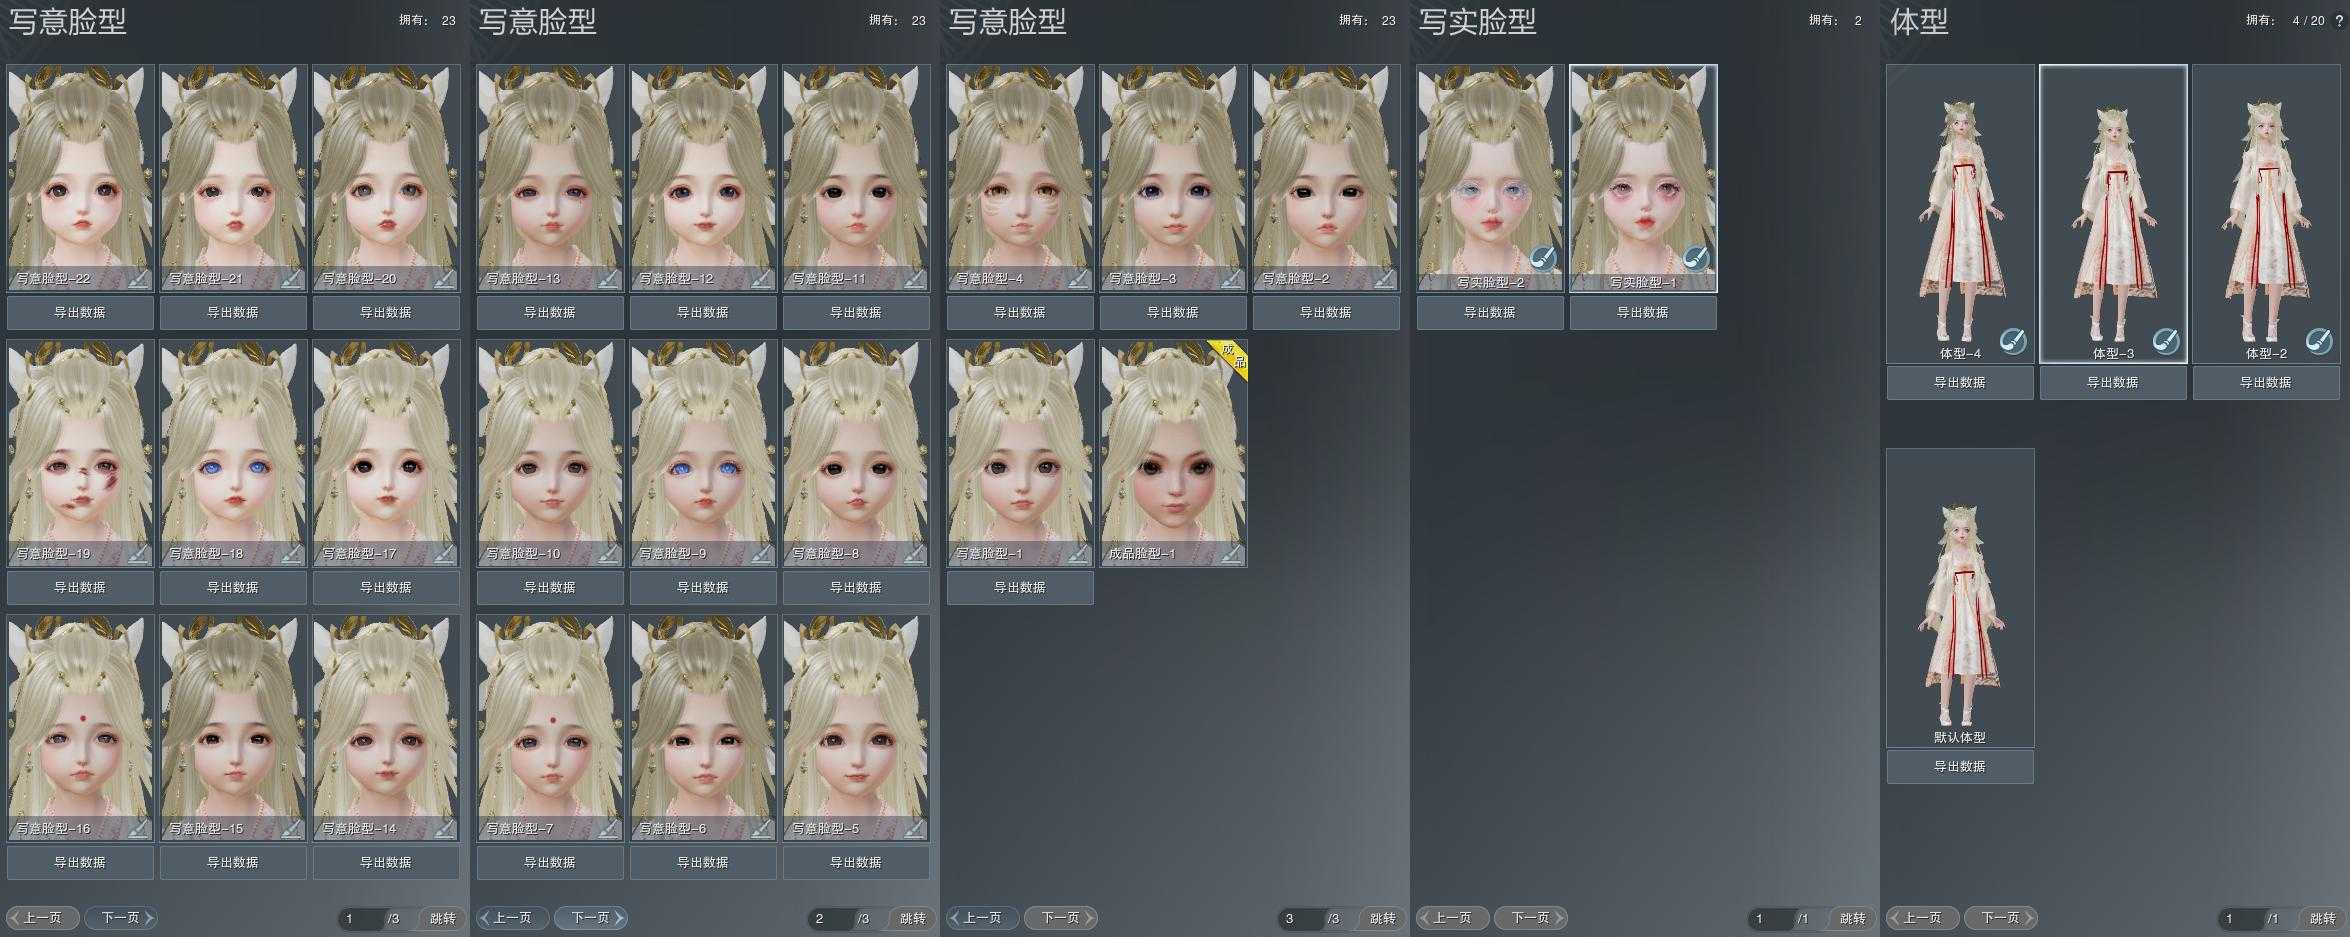
Task: Click the brush icon on 体型-2 card
Action: (2319, 342)
